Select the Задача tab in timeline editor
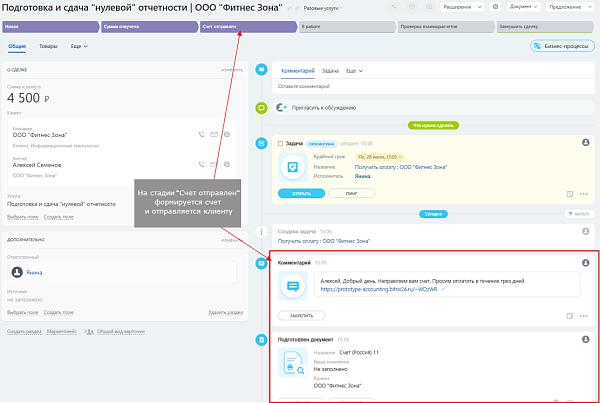 [330, 71]
